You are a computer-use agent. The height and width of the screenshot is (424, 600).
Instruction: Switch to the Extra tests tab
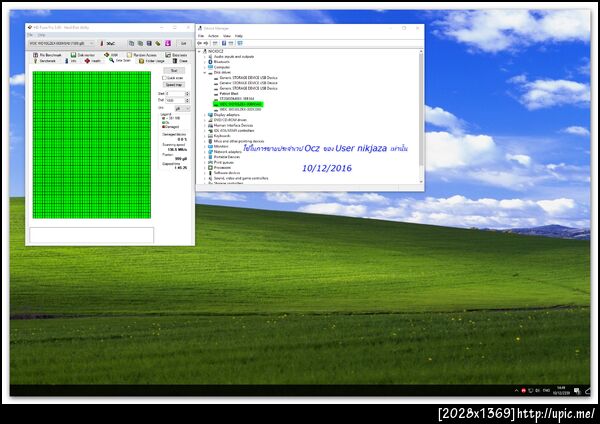click(x=176, y=55)
